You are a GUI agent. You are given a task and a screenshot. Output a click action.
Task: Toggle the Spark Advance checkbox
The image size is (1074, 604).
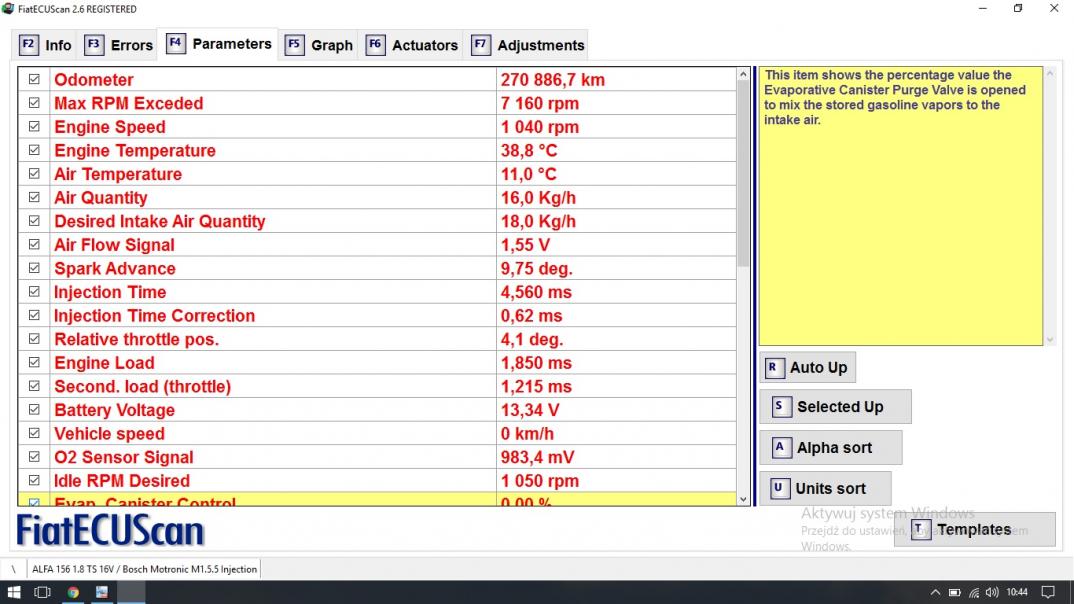(35, 268)
